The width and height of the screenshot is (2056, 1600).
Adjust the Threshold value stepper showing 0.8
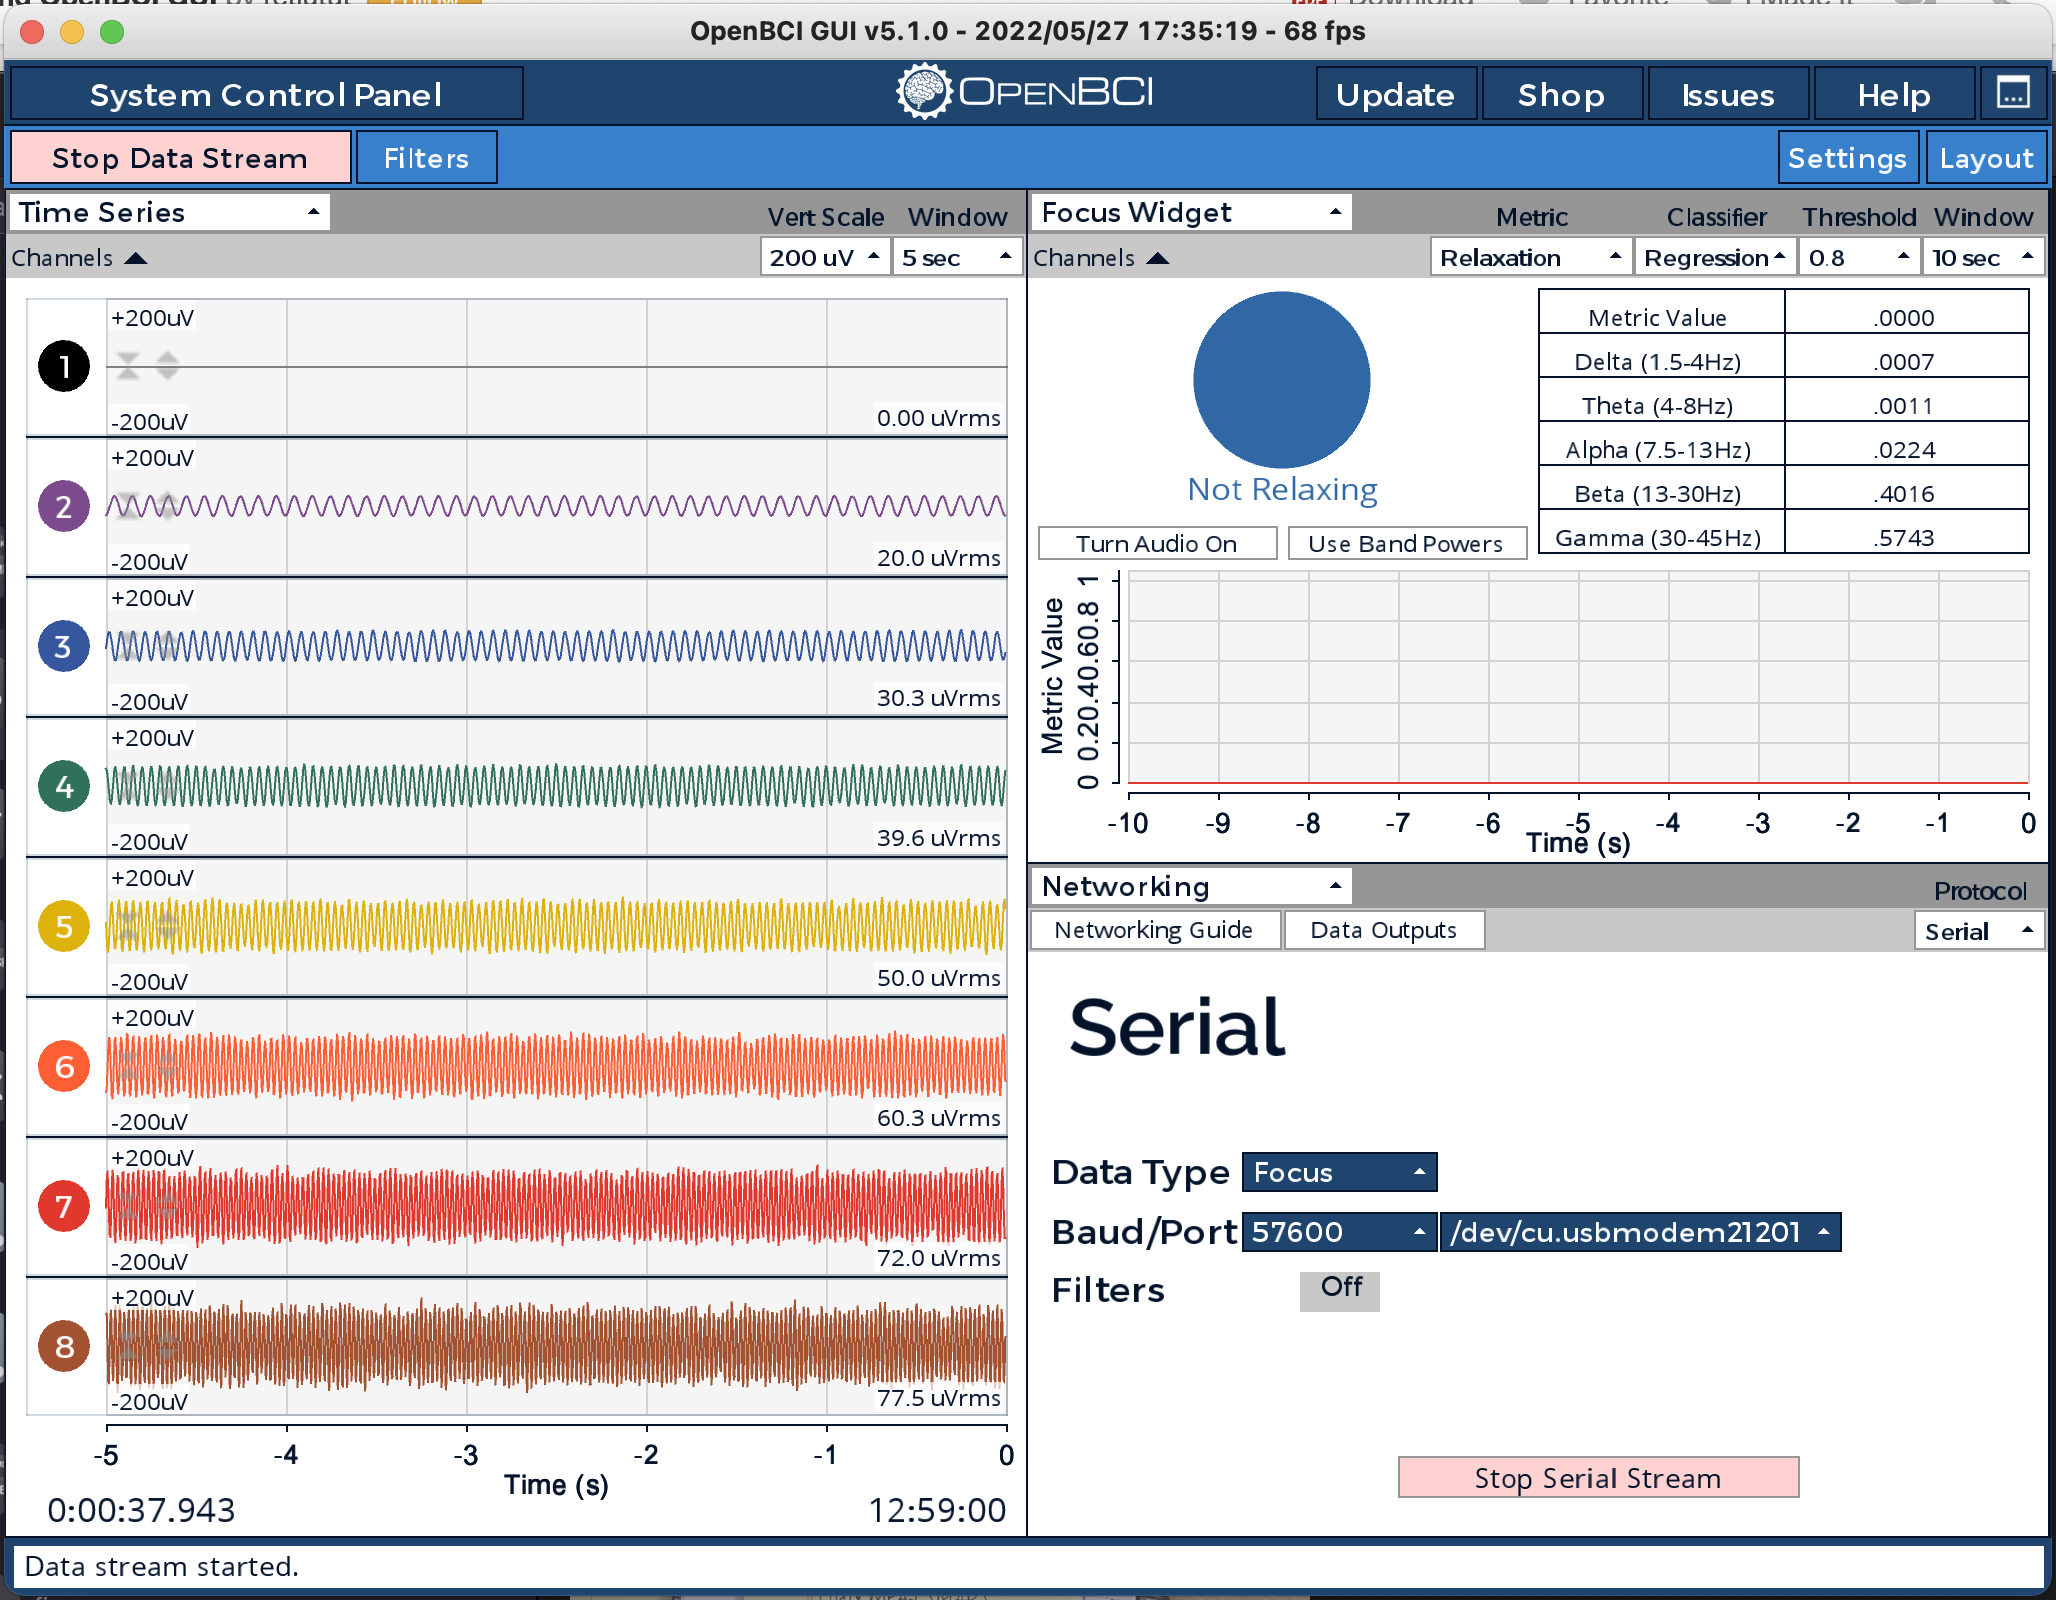[1858, 257]
